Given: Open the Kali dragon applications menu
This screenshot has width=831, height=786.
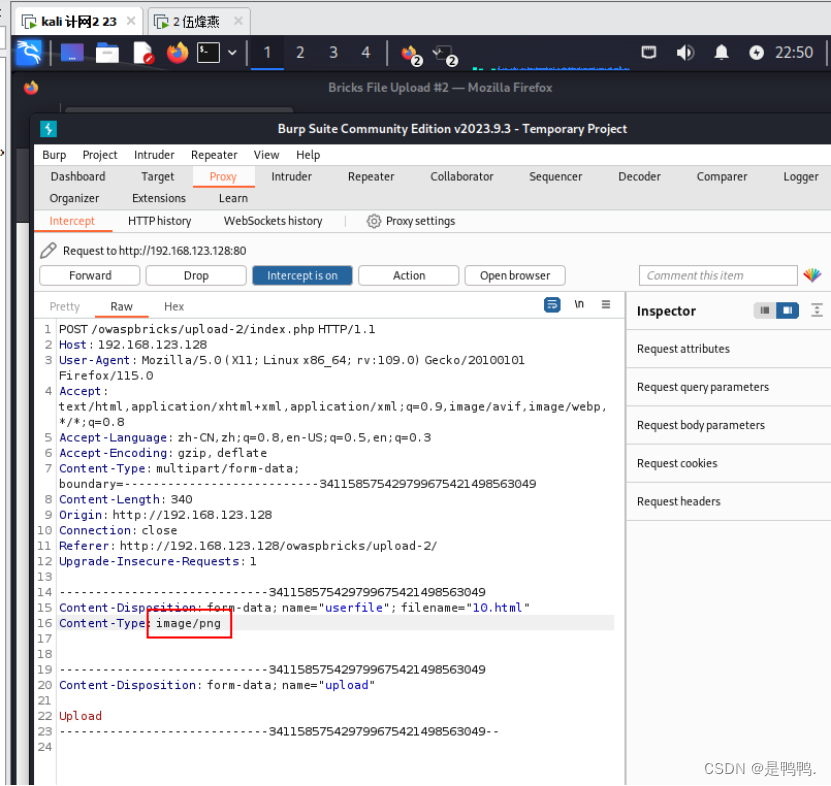Looking at the screenshot, I should [28, 52].
